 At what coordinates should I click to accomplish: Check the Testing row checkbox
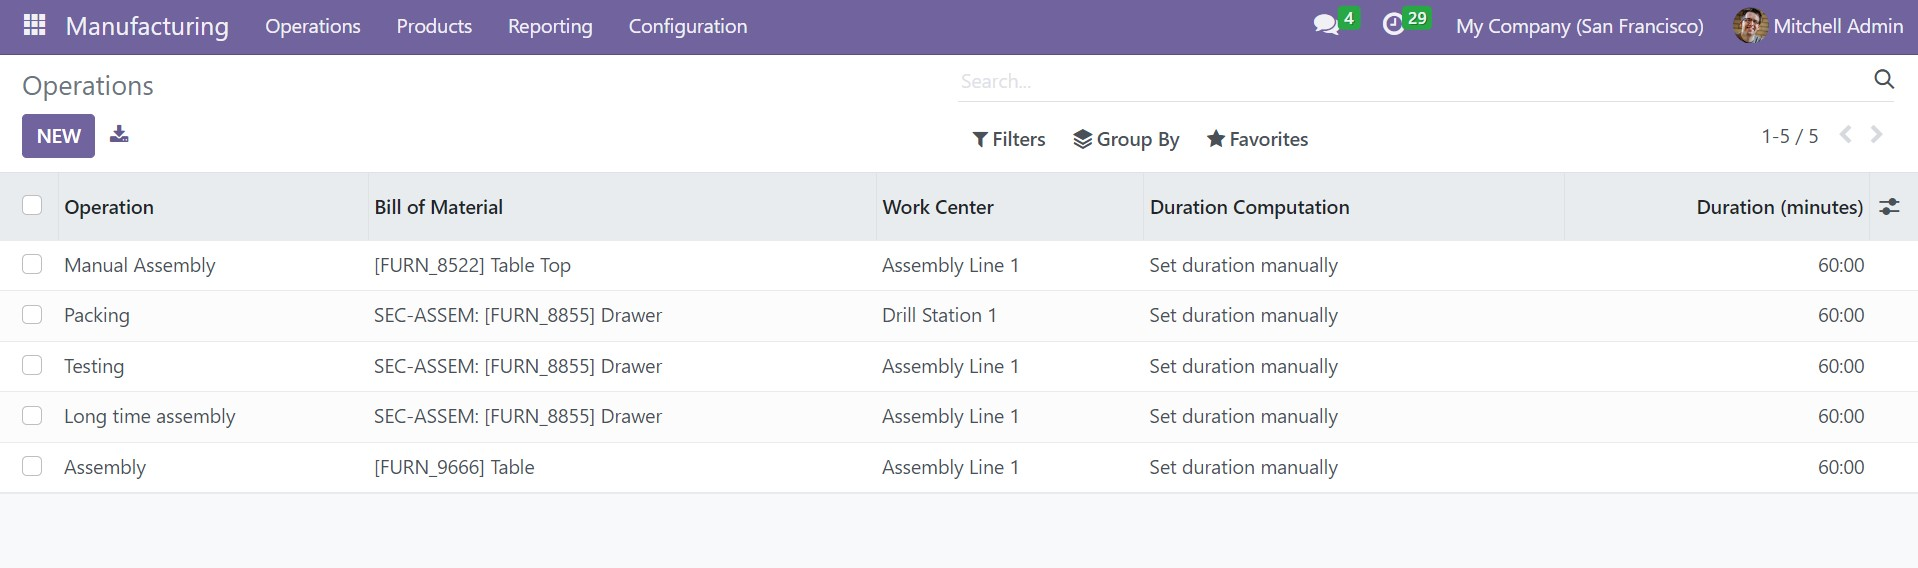(x=32, y=365)
